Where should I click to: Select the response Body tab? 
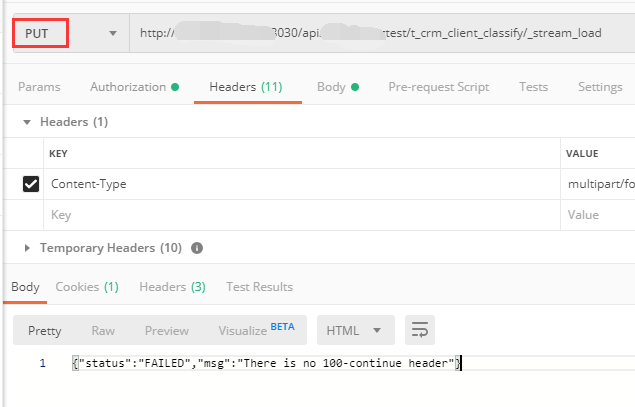click(25, 287)
